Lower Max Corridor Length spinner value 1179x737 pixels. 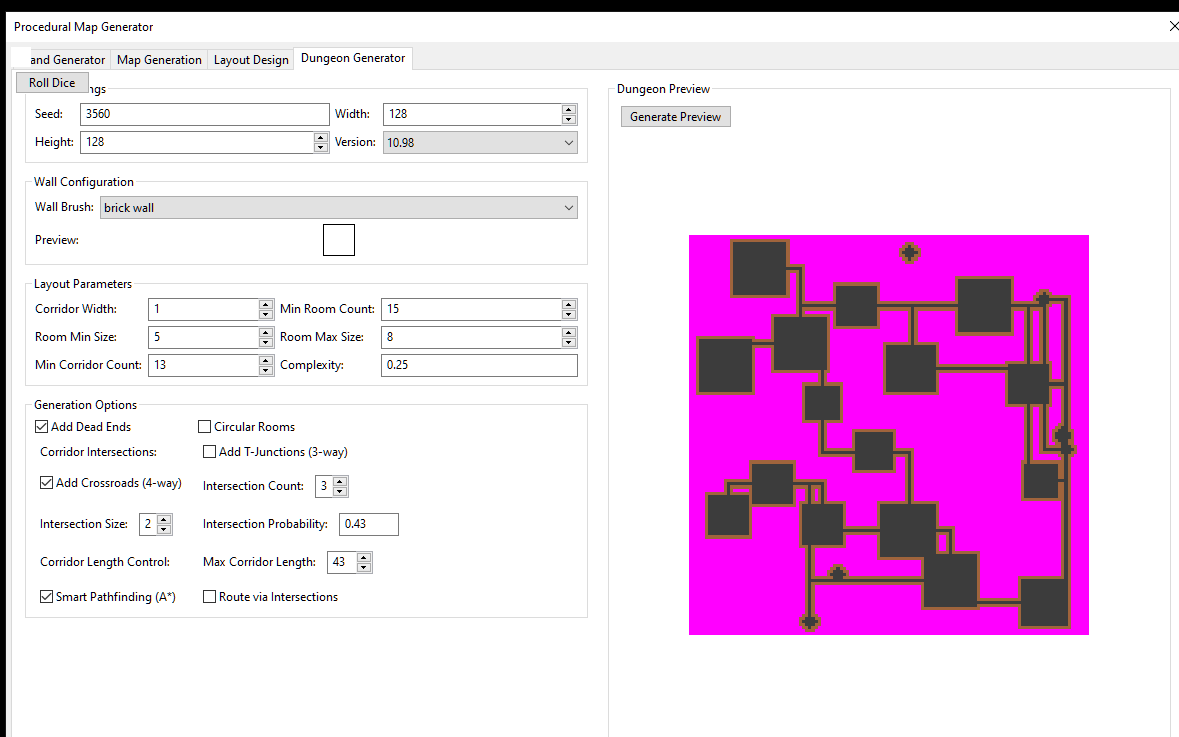(x=364, y=568)
